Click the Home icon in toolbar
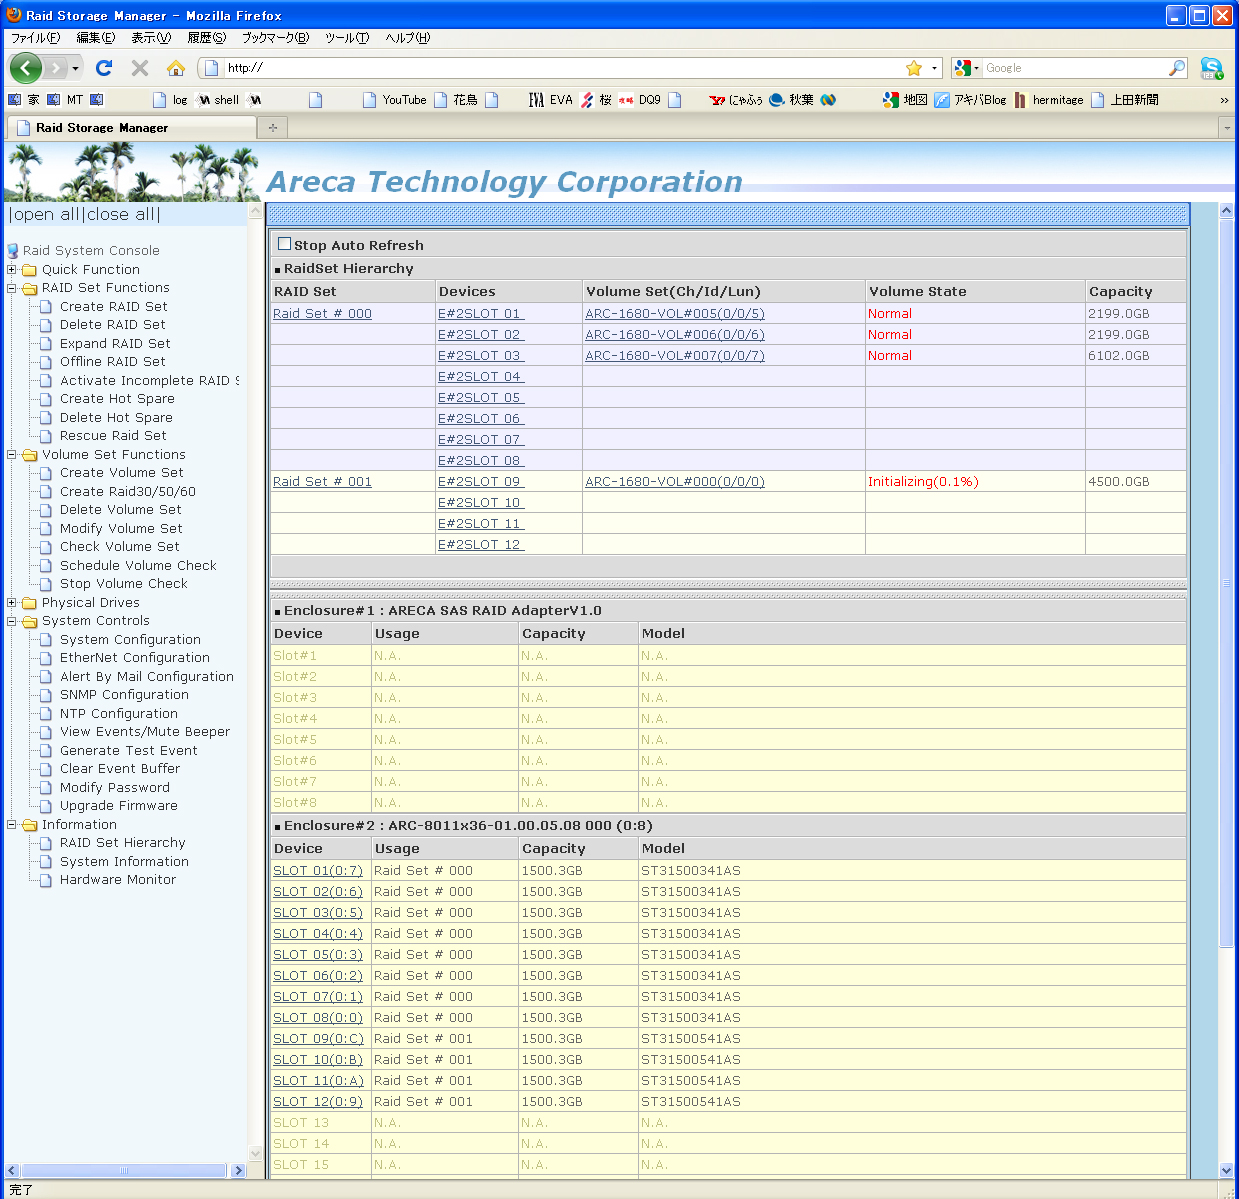This screenshot has height=1199, width=1239. click(x=176, y=68)
